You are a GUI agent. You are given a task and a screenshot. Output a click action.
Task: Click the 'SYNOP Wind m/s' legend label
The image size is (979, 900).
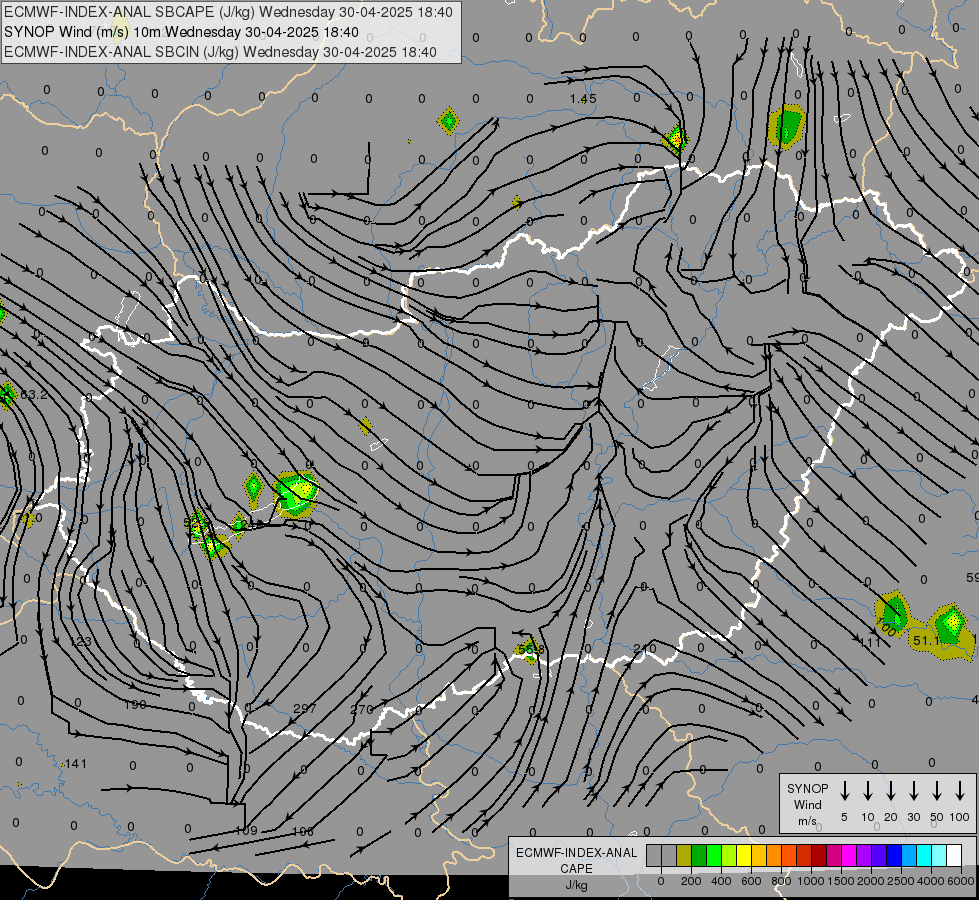(x=807, y=804)
